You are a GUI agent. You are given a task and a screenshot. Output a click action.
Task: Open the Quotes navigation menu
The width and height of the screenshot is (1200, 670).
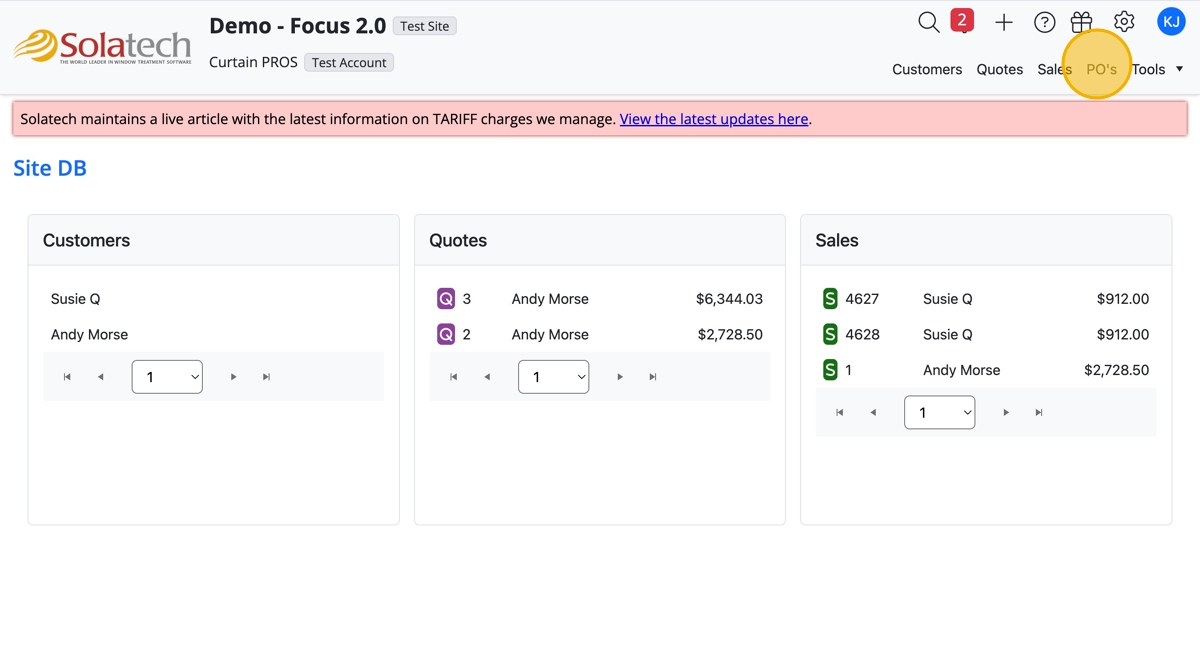coord(999,69)
